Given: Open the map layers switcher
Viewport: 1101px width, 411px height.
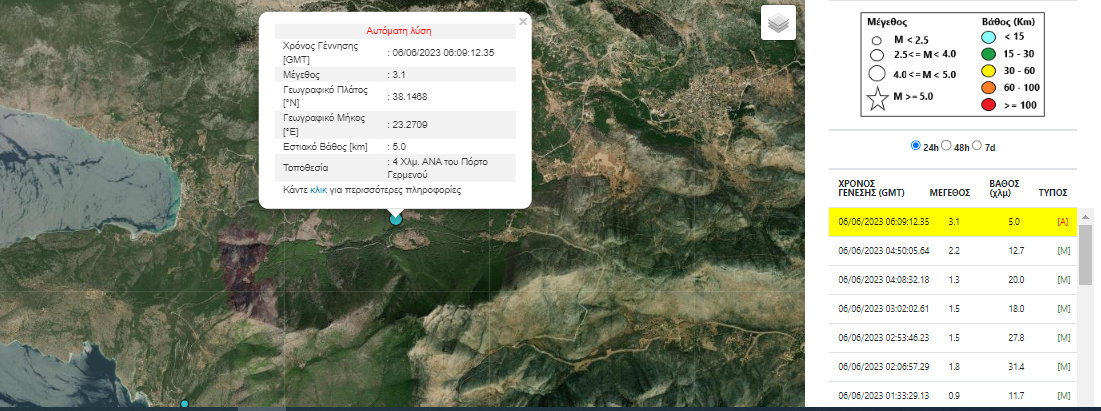Looking at the screenshot, I should tap(778, 22).
